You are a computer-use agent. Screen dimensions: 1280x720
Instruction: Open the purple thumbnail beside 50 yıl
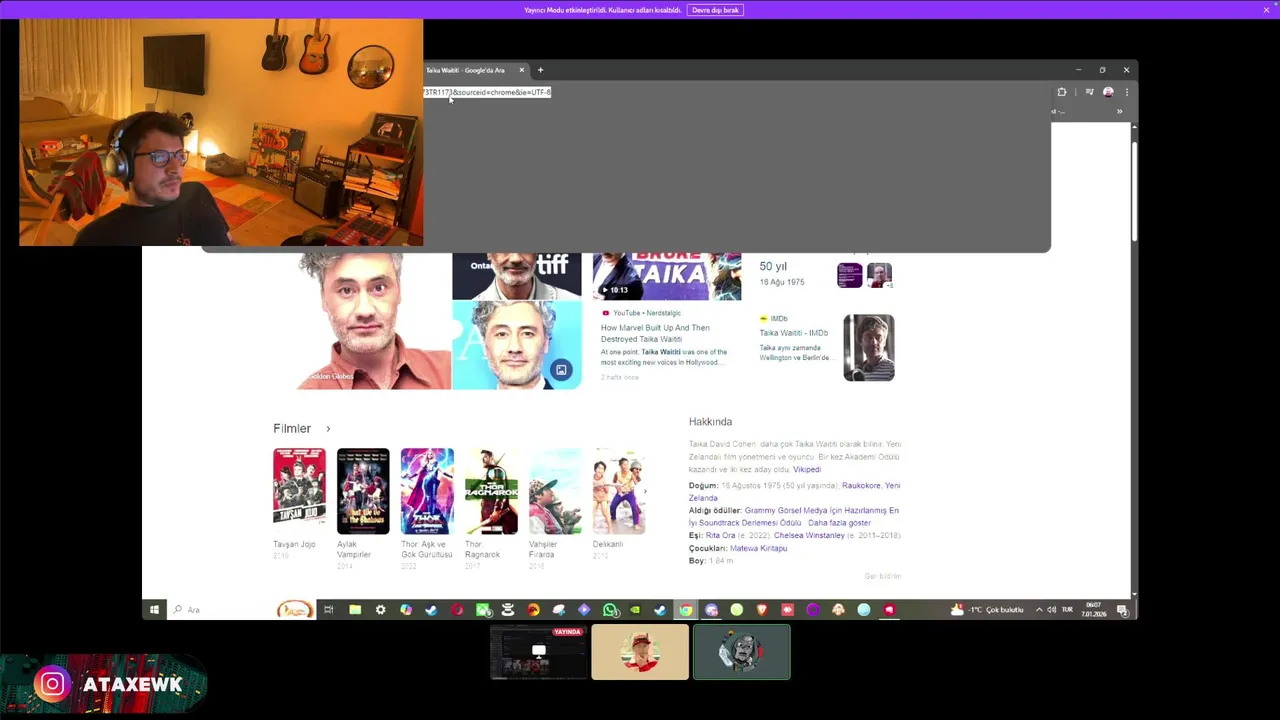[x=850, y=276]
